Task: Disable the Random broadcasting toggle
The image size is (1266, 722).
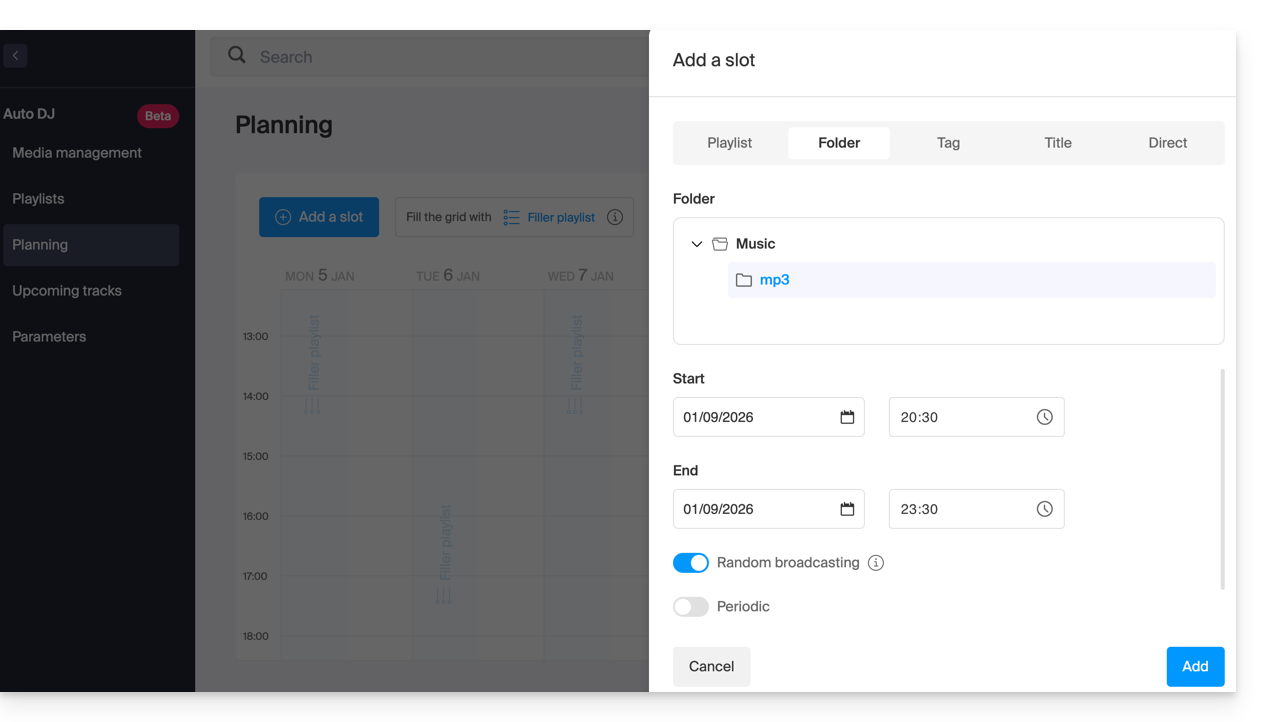Action: point(690,563)
